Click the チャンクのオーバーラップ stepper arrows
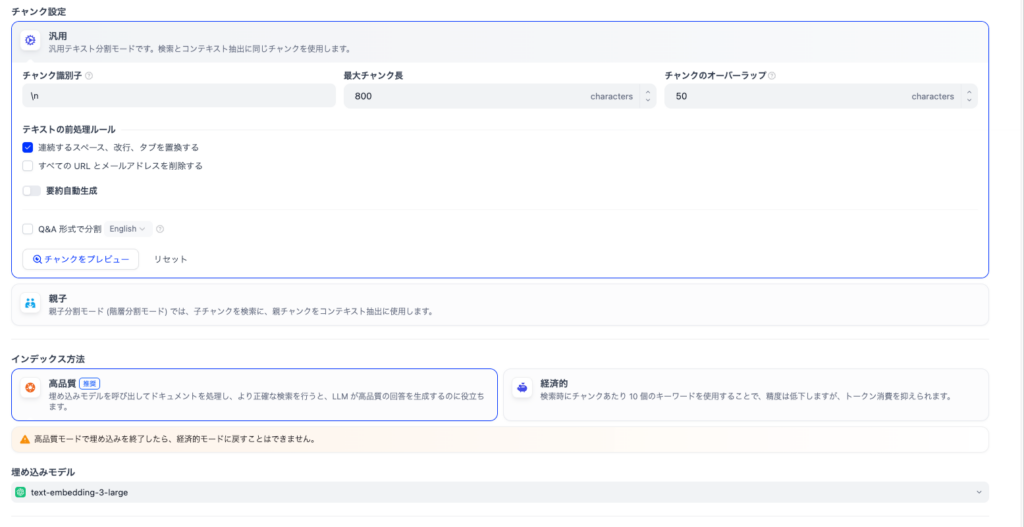Viewport: 1024px width, 527px height. [968, 96]
